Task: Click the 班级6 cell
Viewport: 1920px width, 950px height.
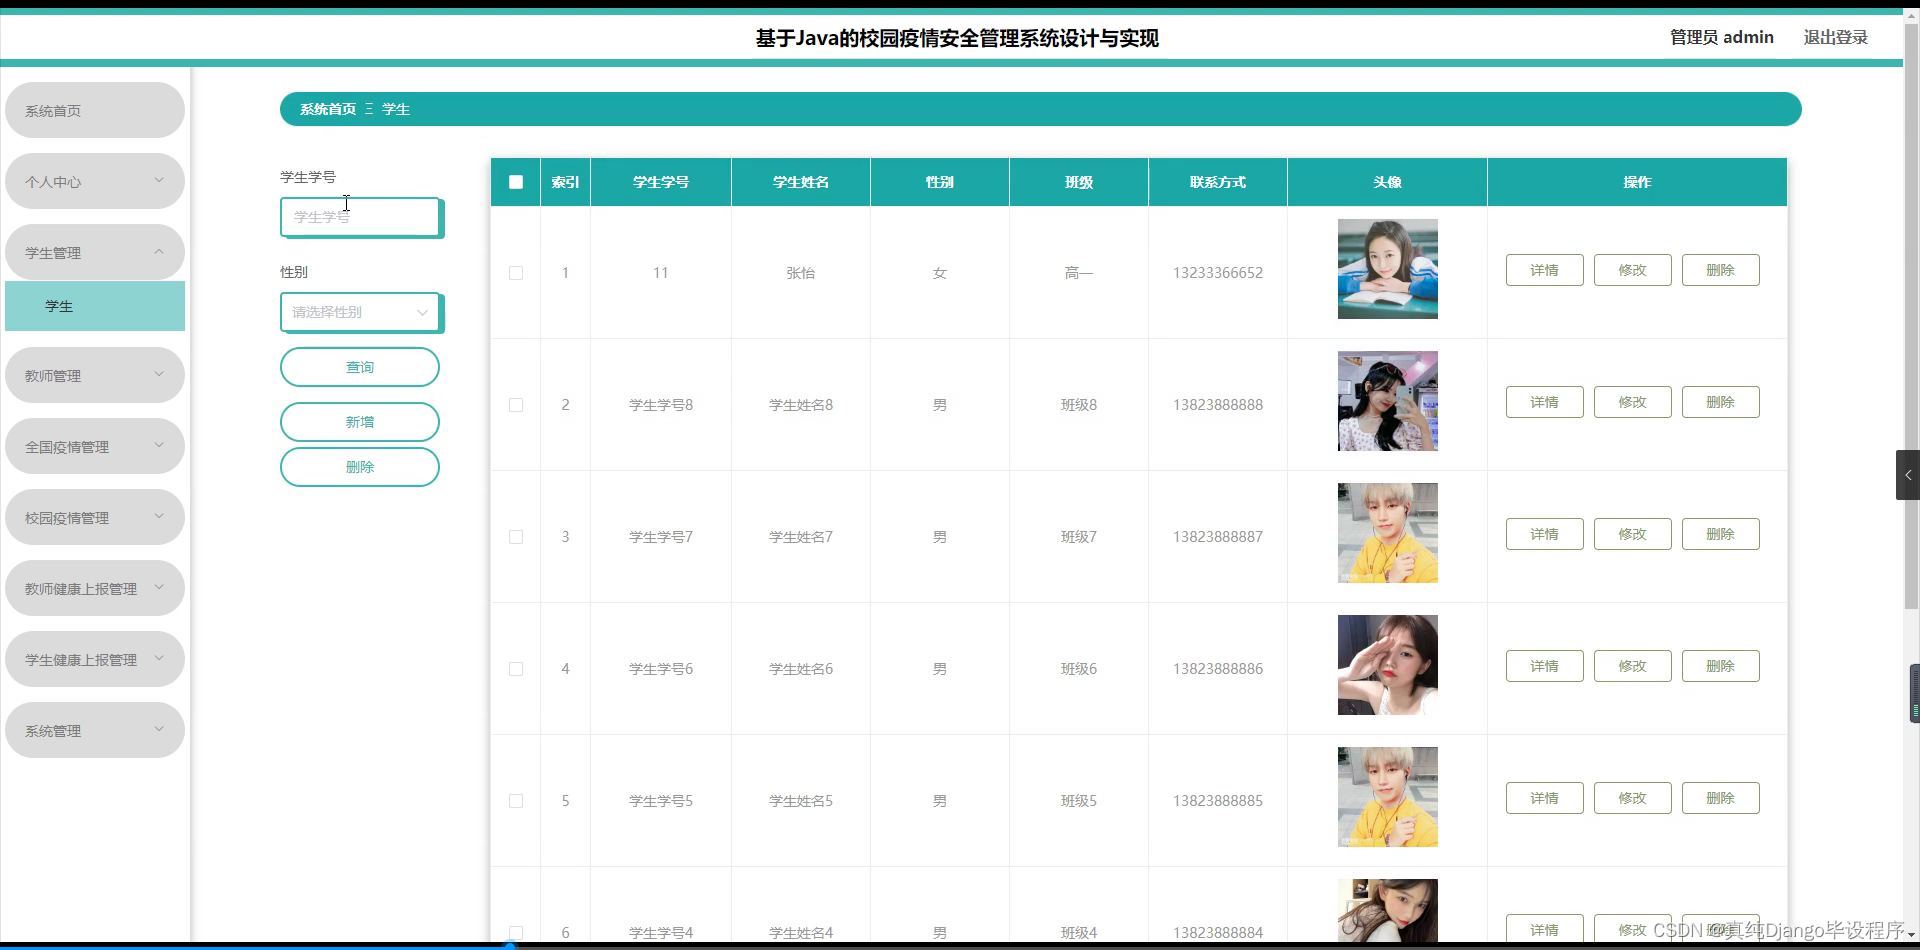Action: pyautogui.click(x=1079, y=669)
